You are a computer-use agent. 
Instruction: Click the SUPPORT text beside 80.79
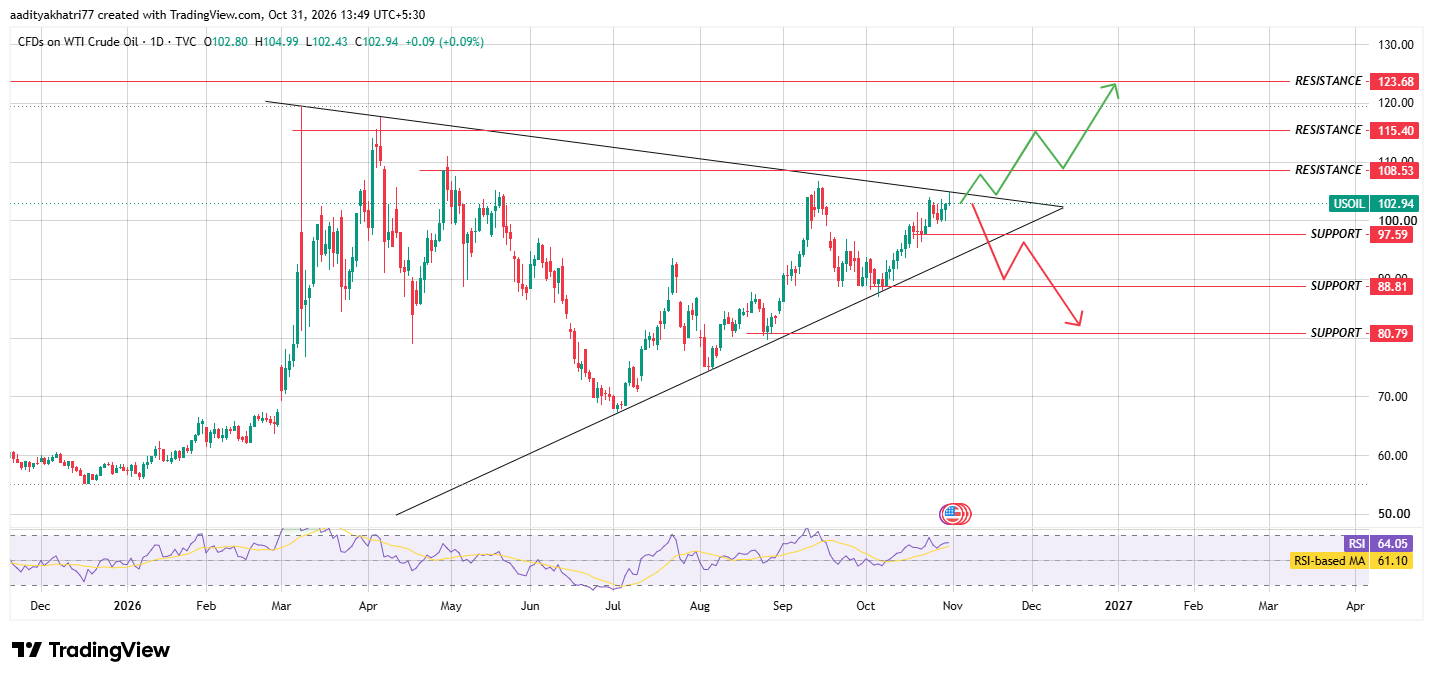click(x=1336, y=333)
